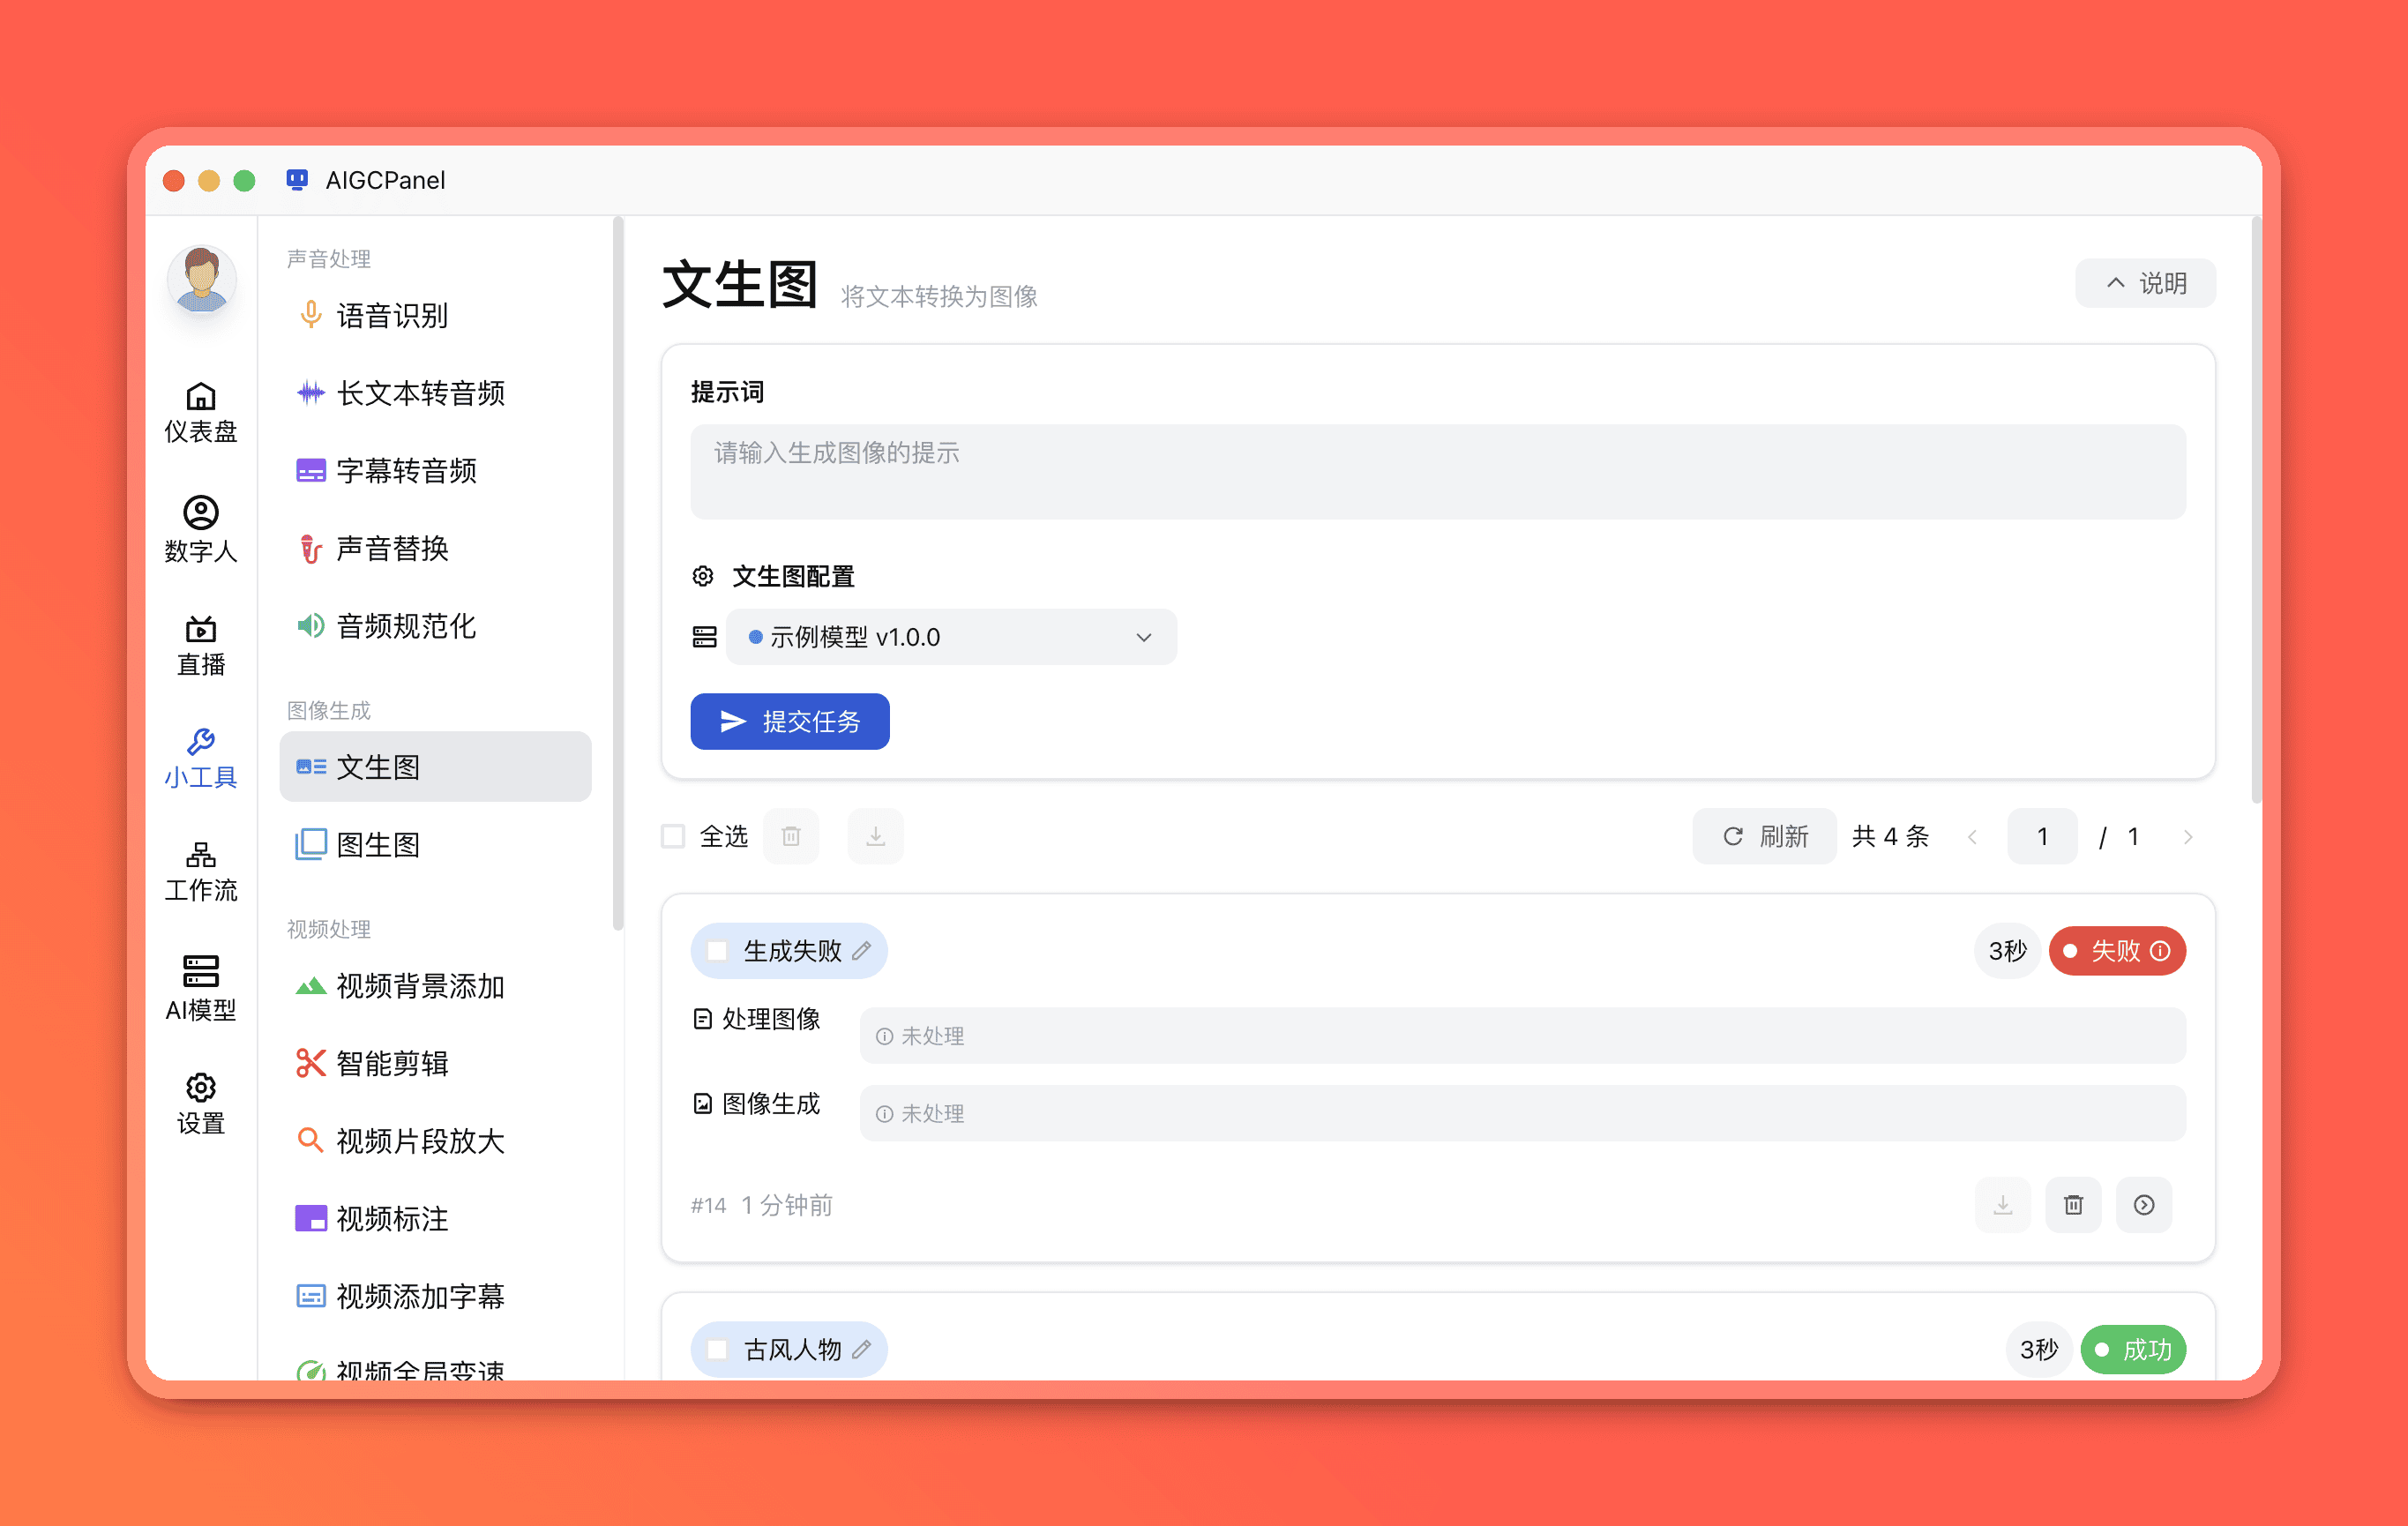Click the 共 4 条 total count text

1890,836
